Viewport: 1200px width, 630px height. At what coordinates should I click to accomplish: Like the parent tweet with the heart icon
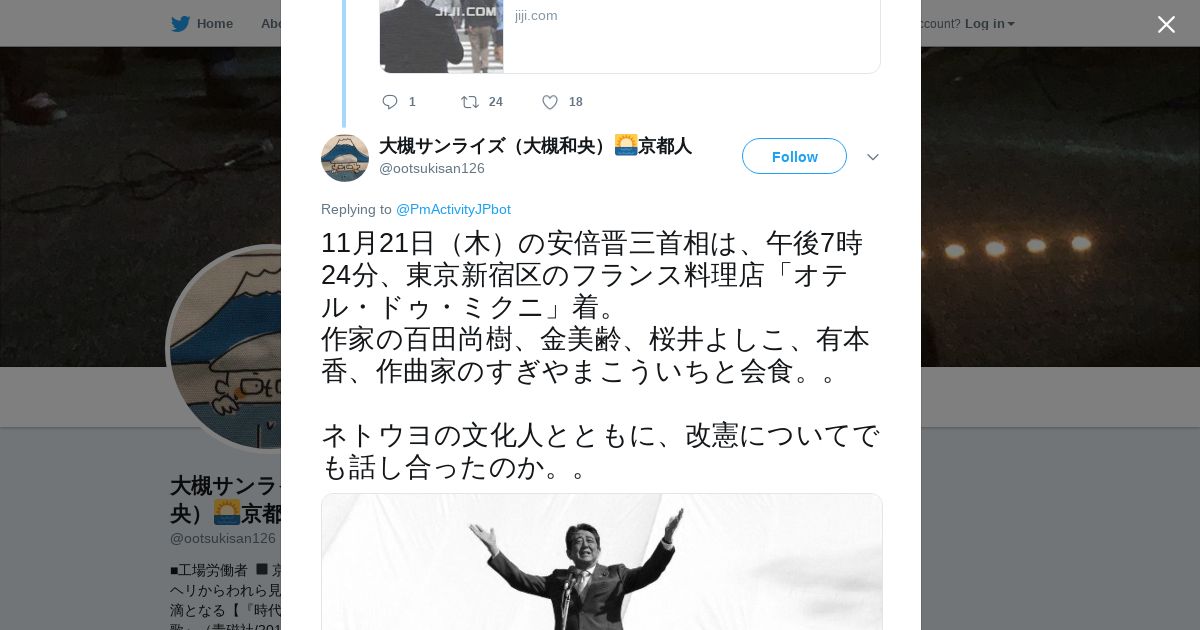tap(550, 102)
